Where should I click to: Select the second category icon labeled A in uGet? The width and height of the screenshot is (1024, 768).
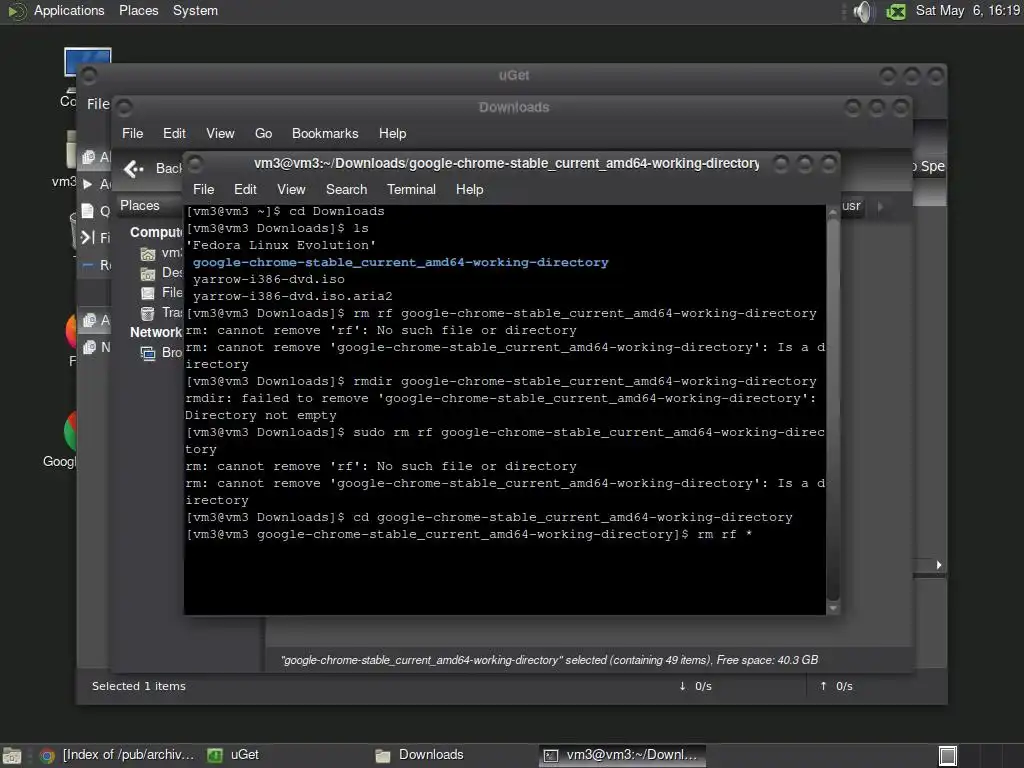[x=89, y=320]
